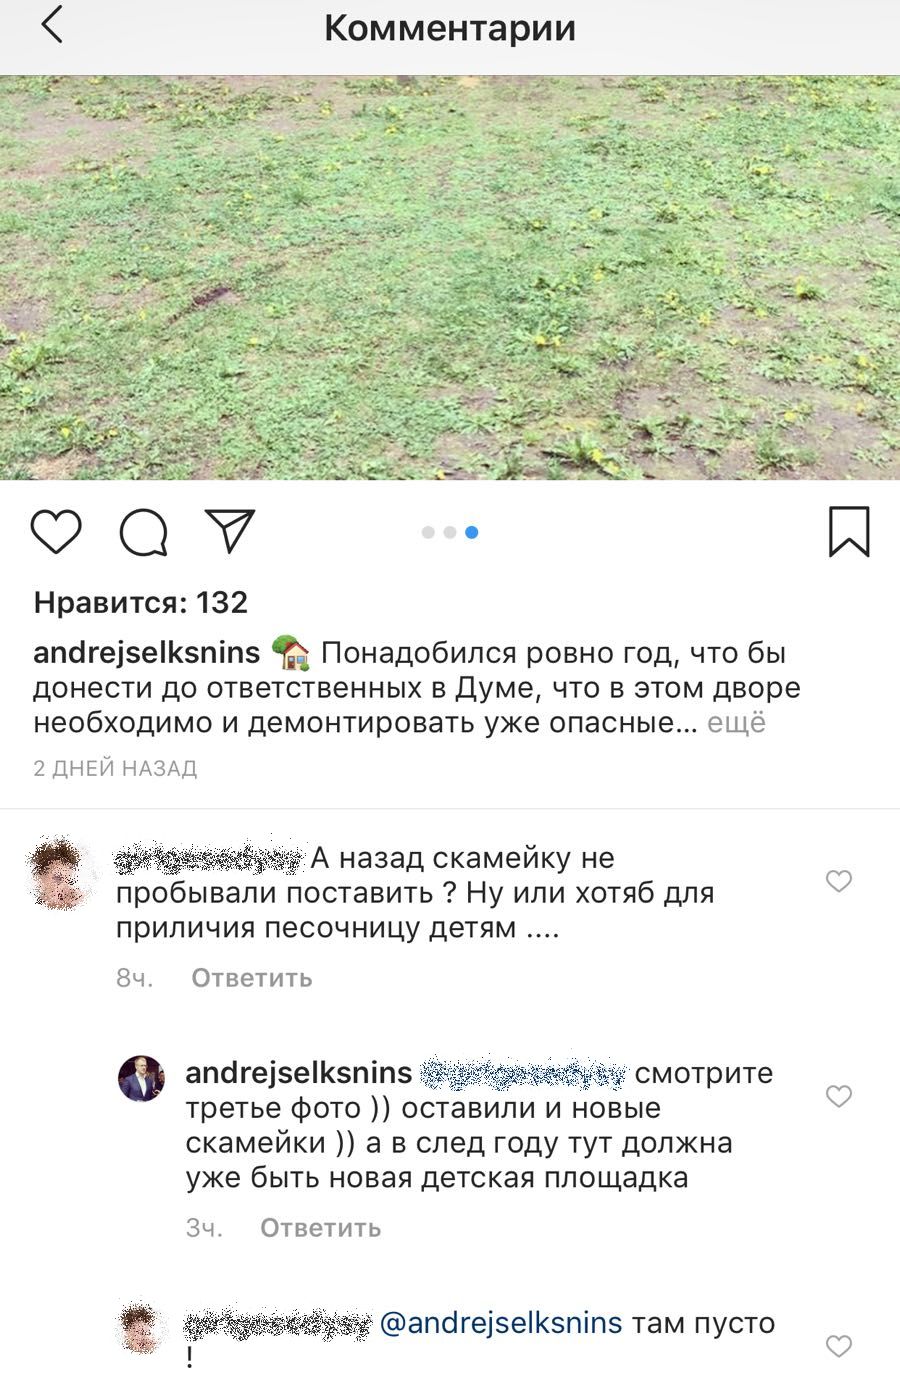Like andrejselksnins reply about третье фото
This screenshot has width=900, height=1387.
coord(838,1096)
